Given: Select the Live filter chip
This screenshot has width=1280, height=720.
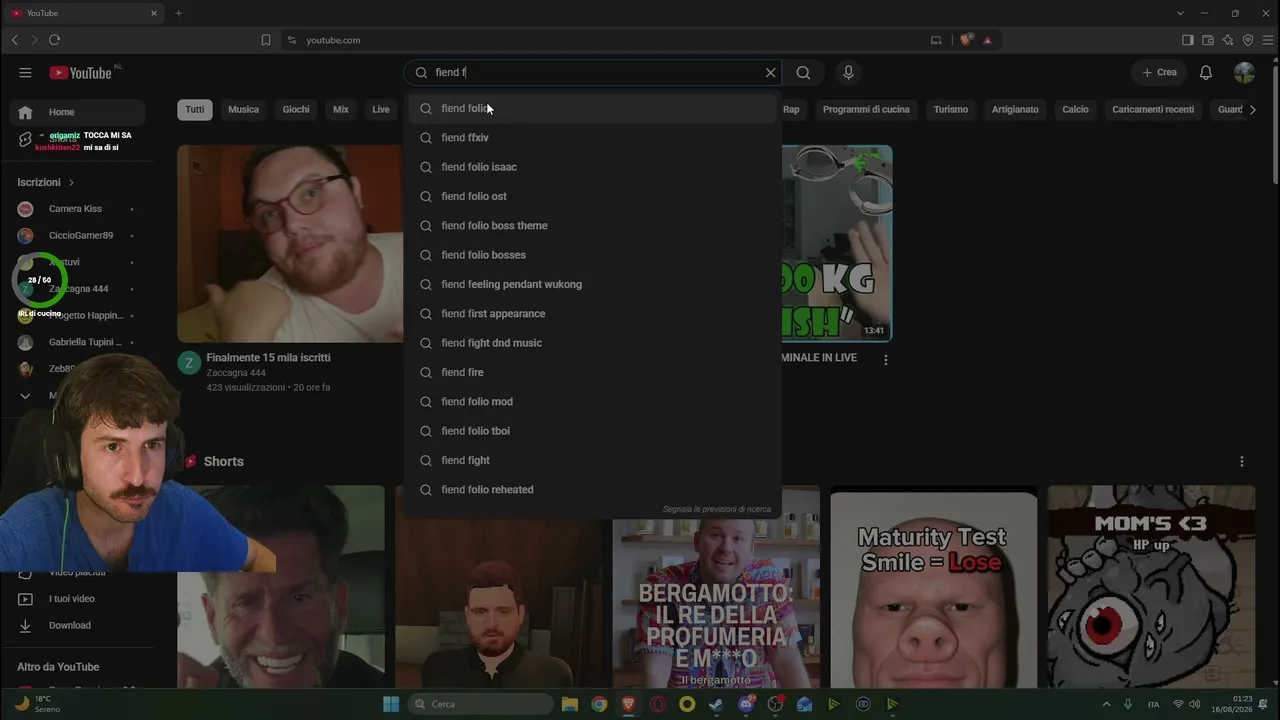Looking at the screenshot, I should click(x=381, y=109).
